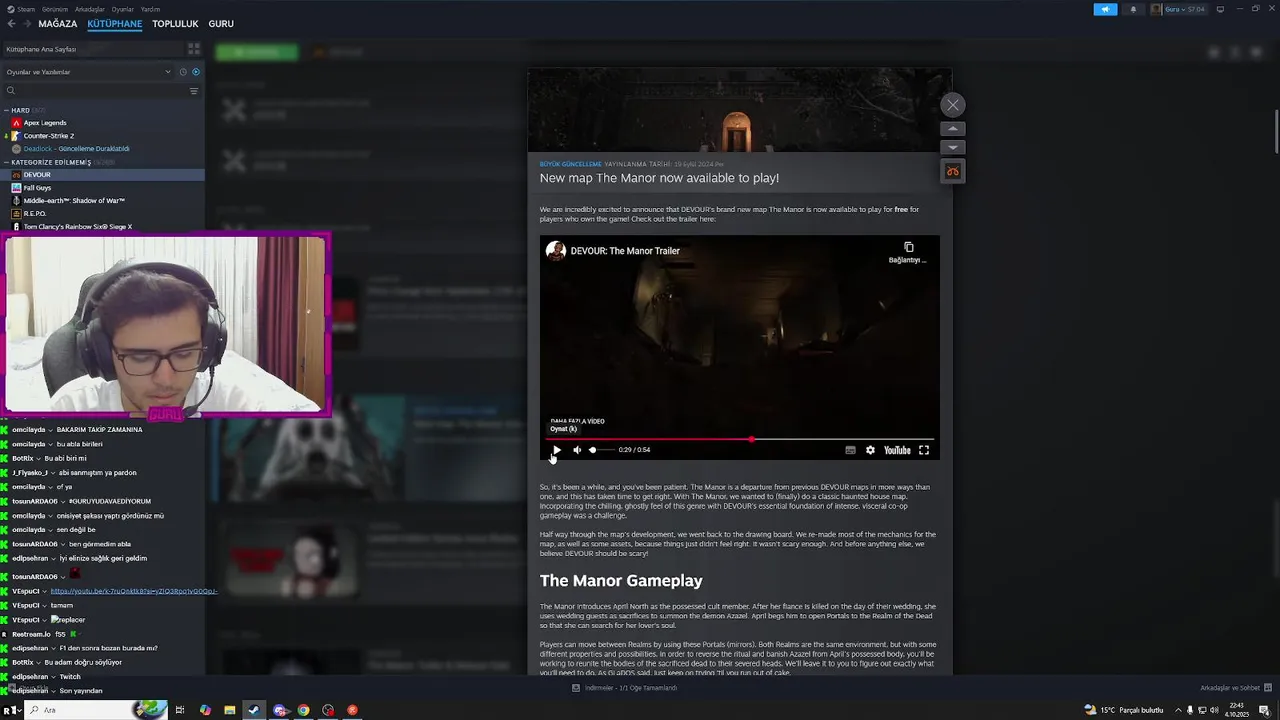Toggle video subtitles
The height and width of the screenshot is (720, 1280).
pos(850,450)
